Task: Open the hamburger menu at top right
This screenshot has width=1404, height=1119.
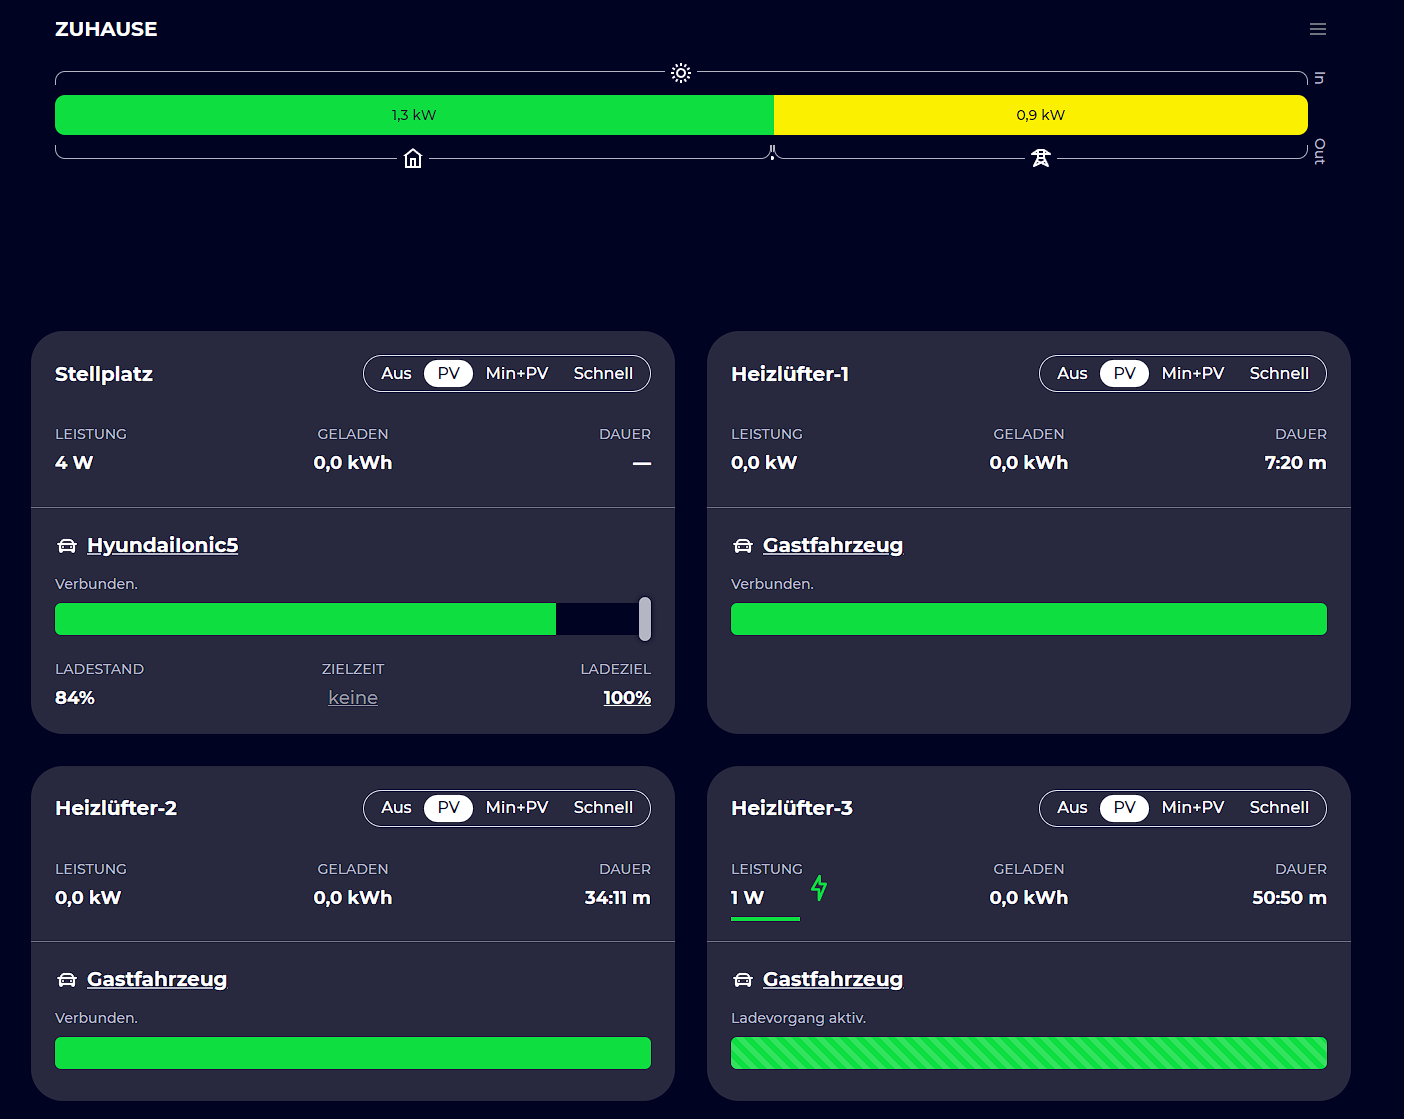Action: pos(1318,29)
